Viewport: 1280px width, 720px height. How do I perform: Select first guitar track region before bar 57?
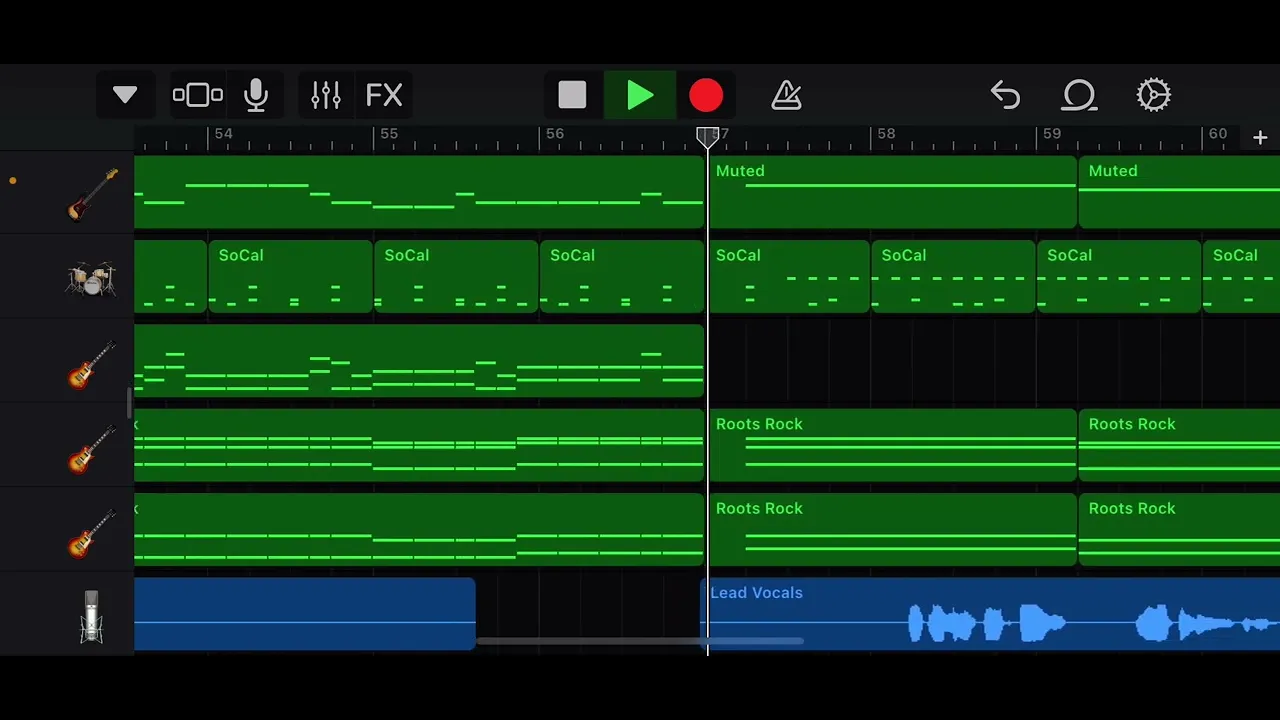[419, 361]
